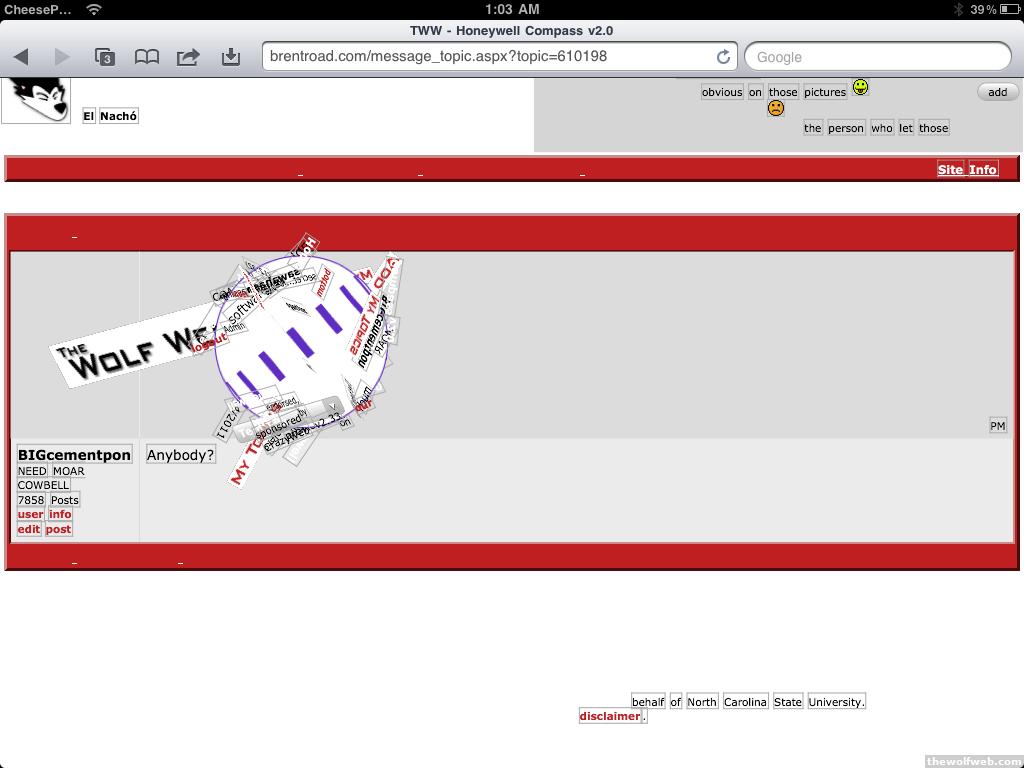Tap the share arrow icon

point(188,57)
